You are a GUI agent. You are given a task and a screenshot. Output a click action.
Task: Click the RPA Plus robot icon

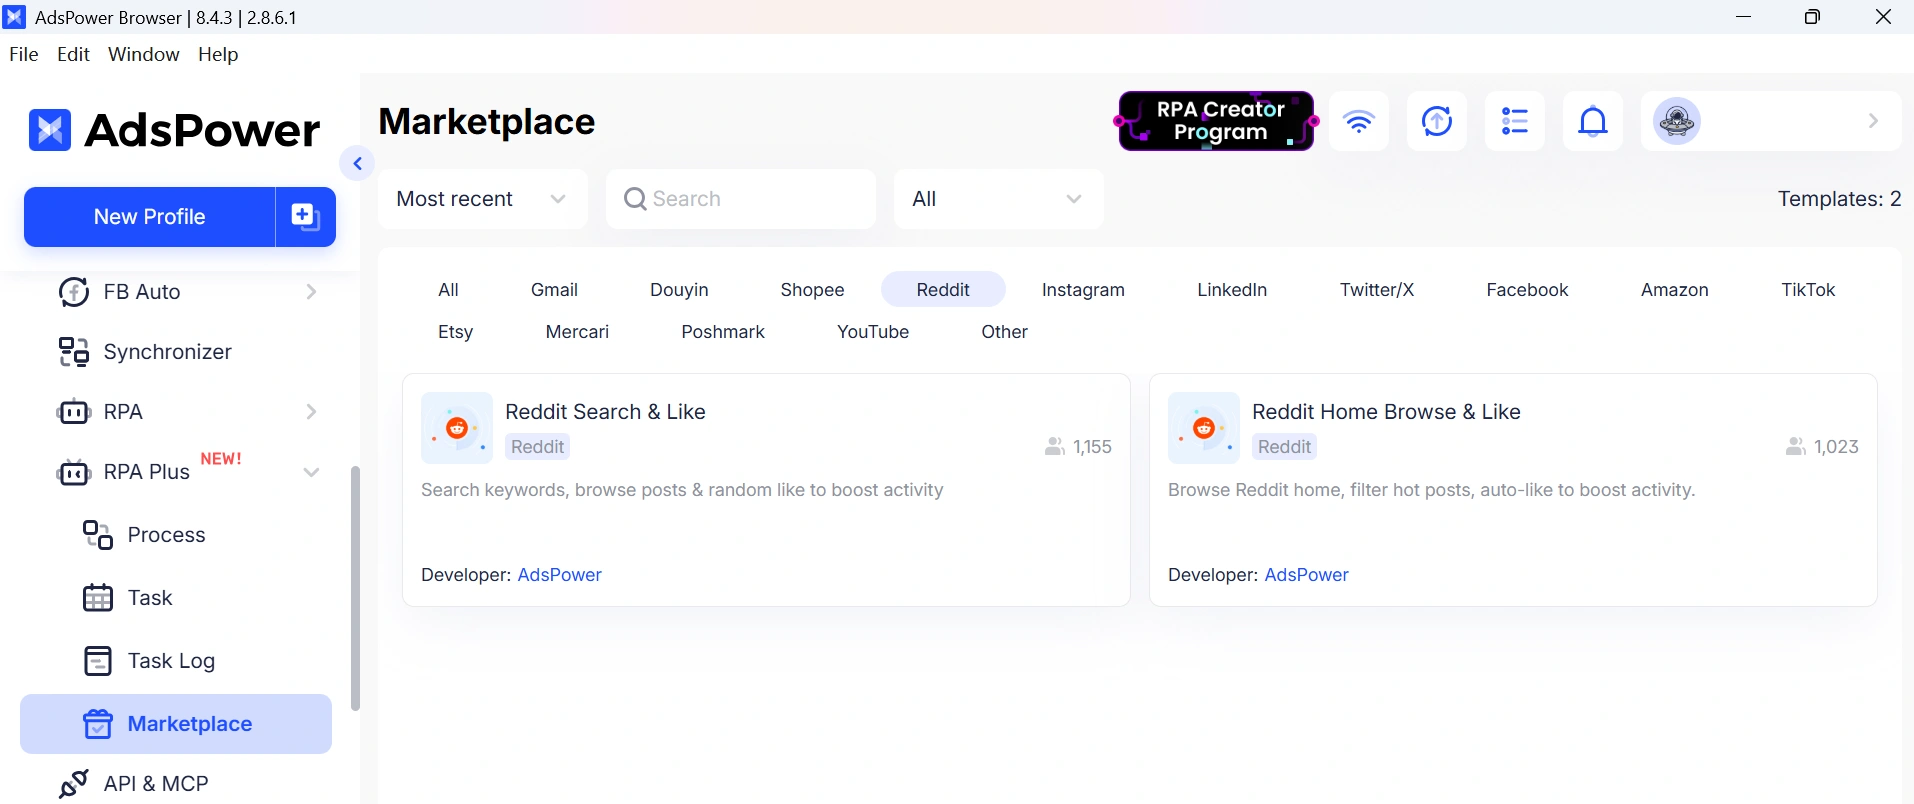[x=74, y=472]
